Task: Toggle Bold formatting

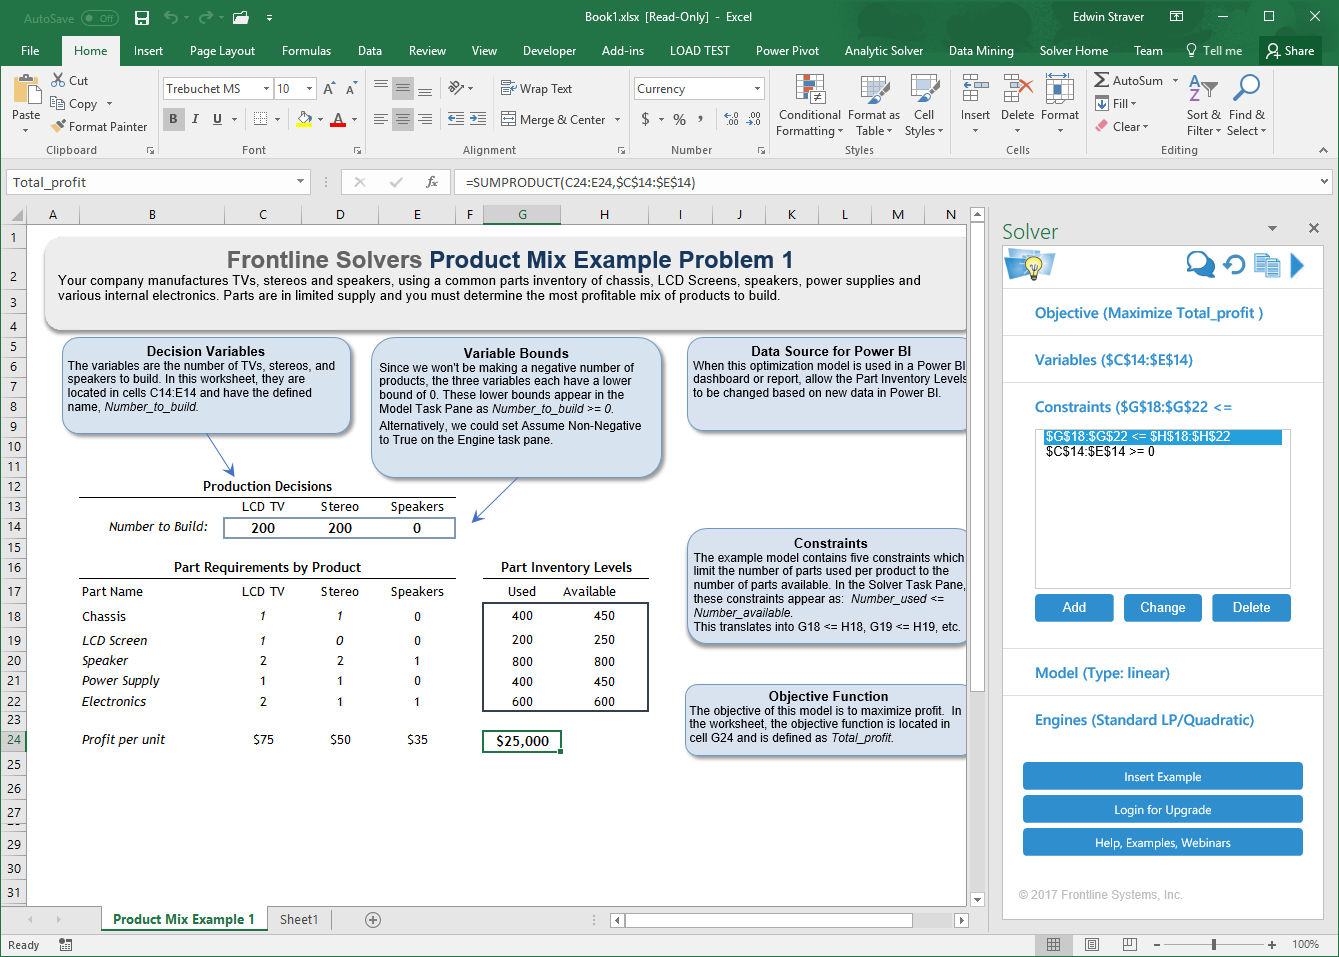Action: tap(173, 119)
